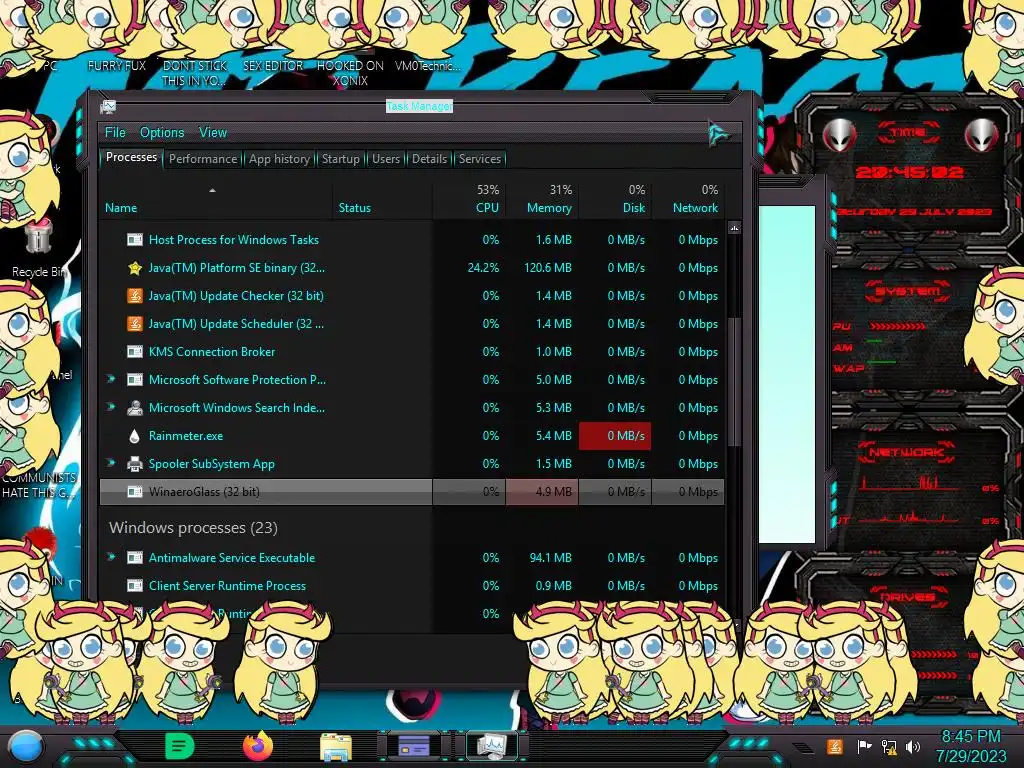1024x768 pixels.
Task: Click the Client Server Runtime Process icon
Action: click(135, 586)
